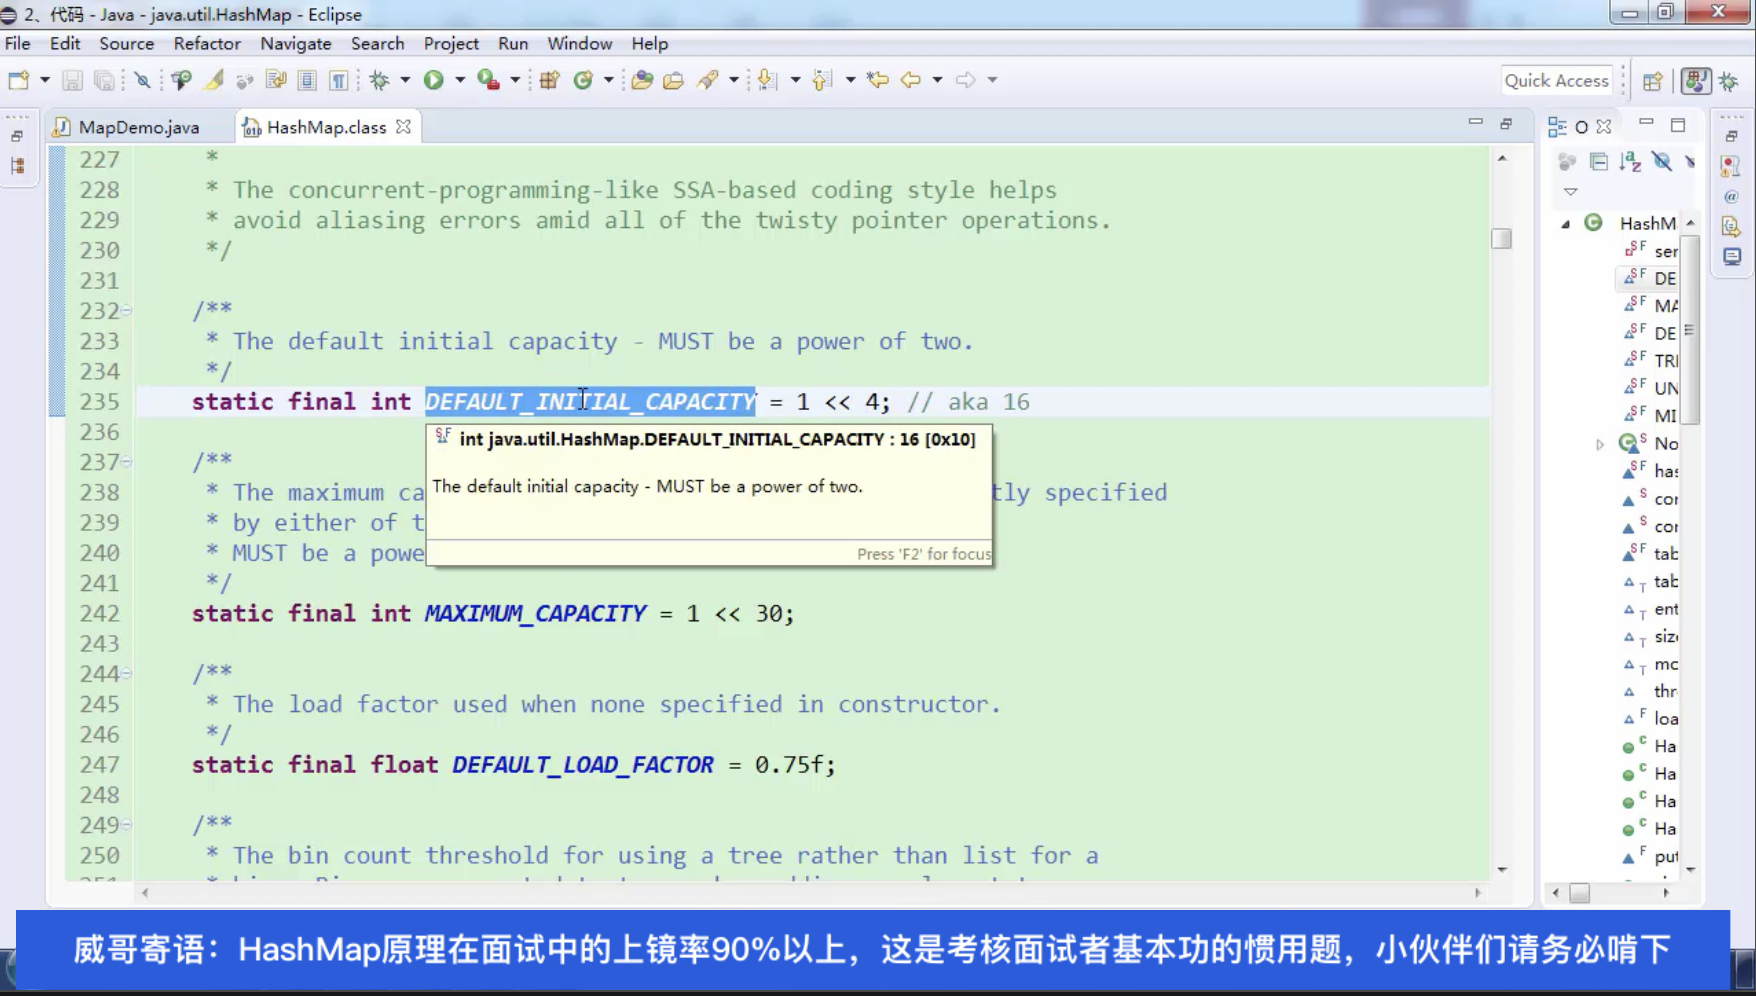Screen dimensions: 1756x996
Task: Click the Next Annotation icon
Action: [x=767, y=80]
